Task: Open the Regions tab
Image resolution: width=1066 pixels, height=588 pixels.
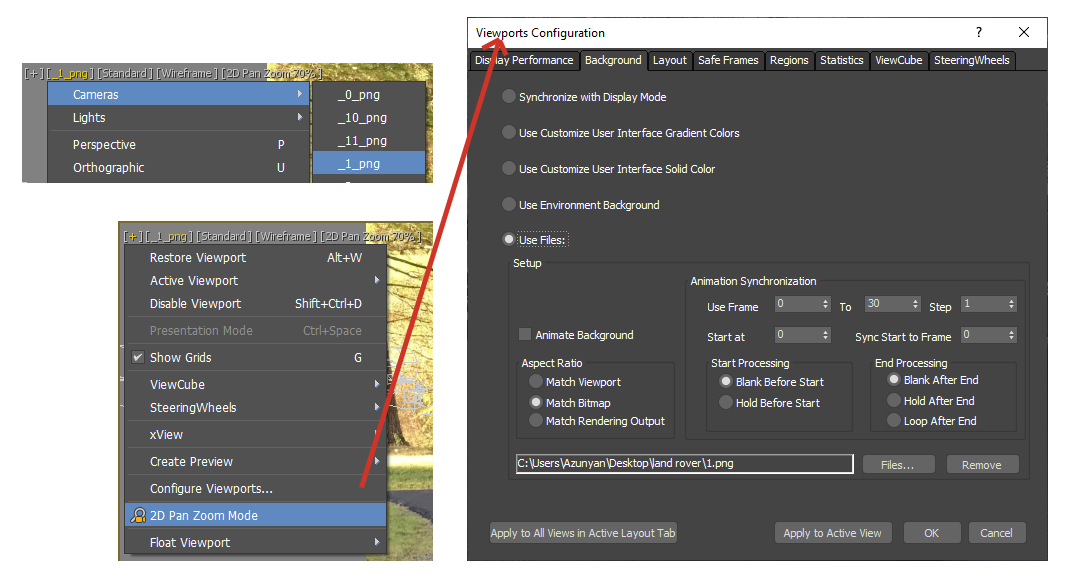Action: [x=789, y=60]
